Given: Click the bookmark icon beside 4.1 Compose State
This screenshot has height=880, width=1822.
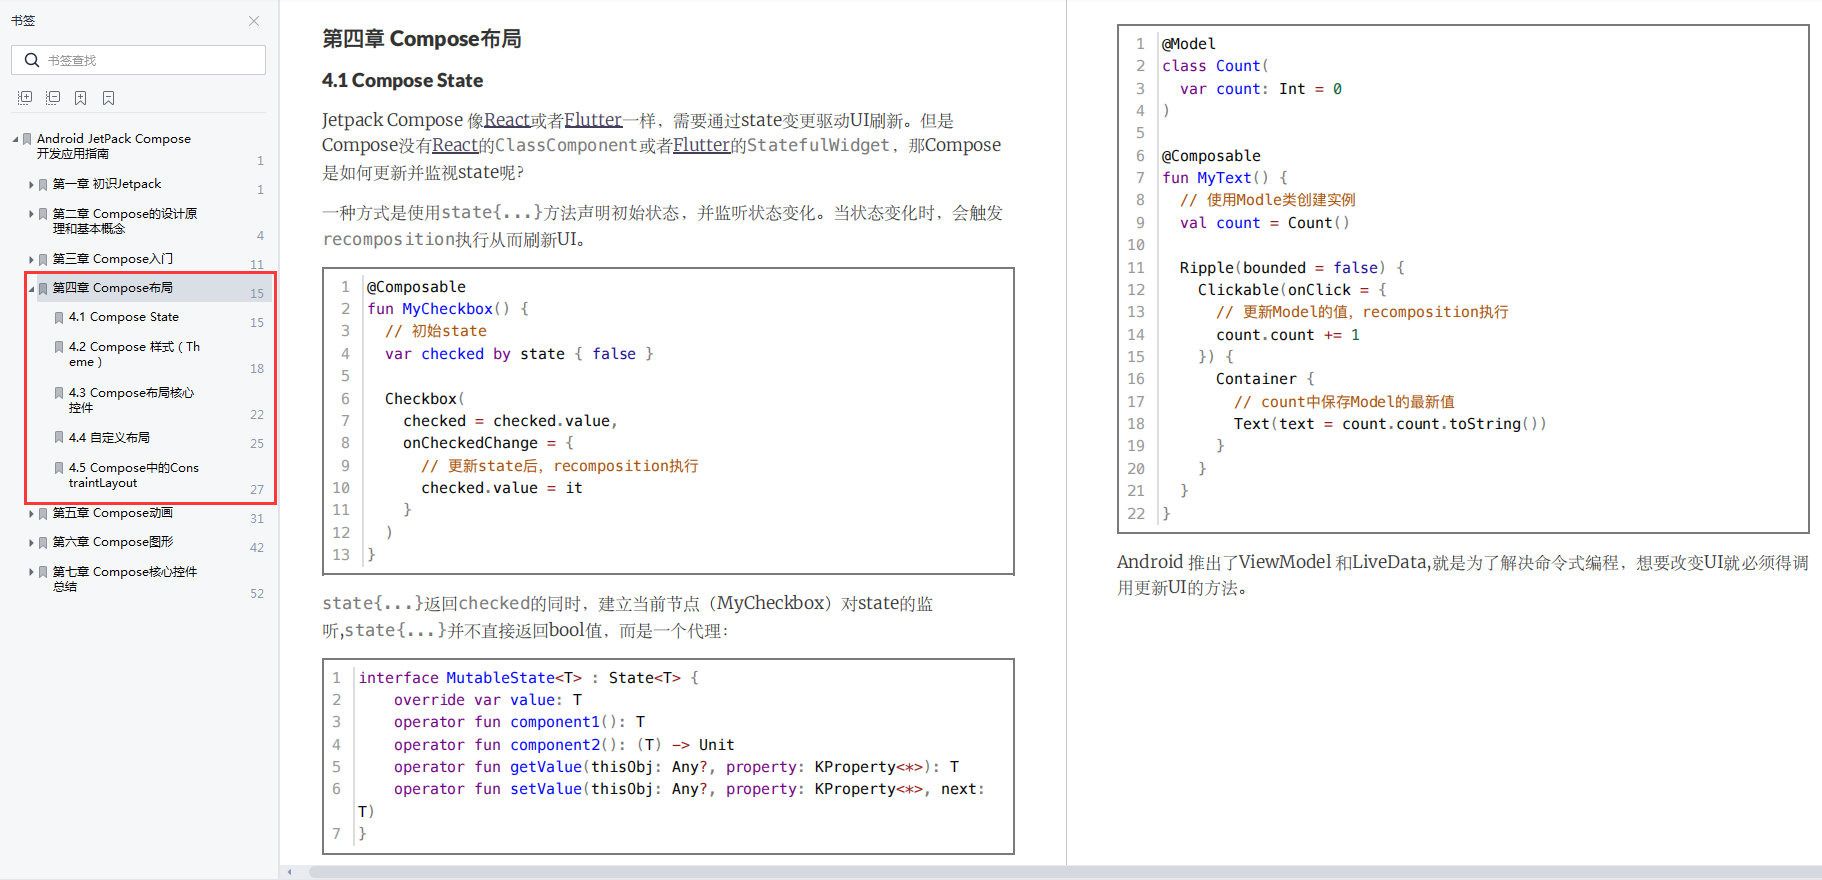Looking at the screenshot, I should (59, 318).
